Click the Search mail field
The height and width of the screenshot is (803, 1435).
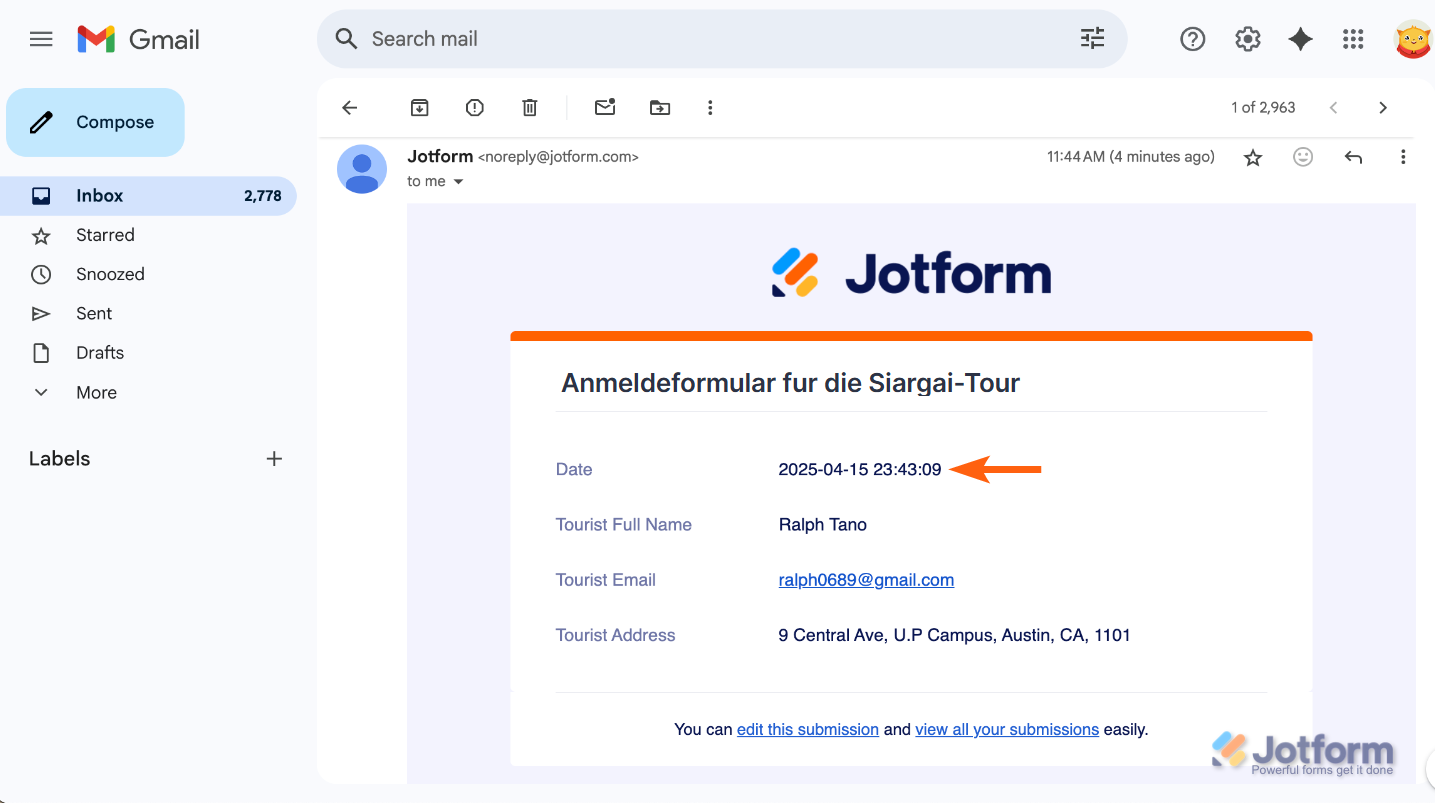point(700,39)
